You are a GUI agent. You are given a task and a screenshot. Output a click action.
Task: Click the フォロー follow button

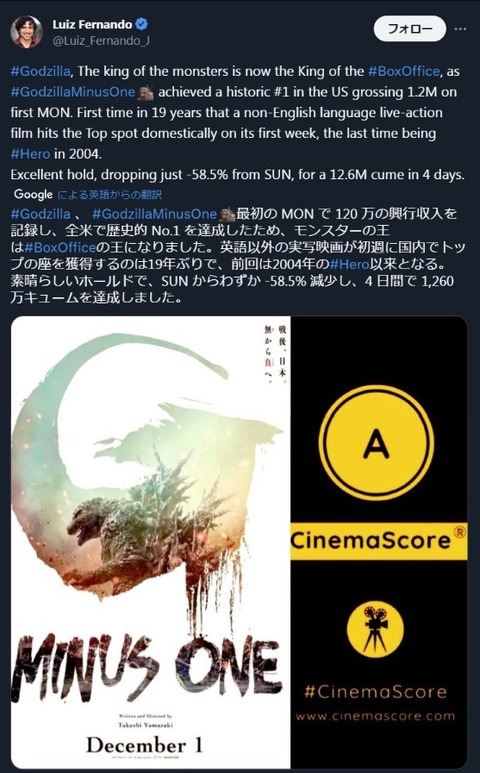pyautogui.click(x=410, y=29)
